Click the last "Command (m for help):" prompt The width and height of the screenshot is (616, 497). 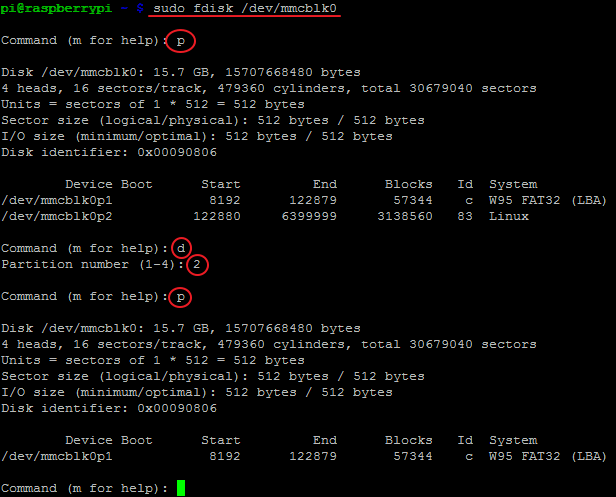click(84, 488)
